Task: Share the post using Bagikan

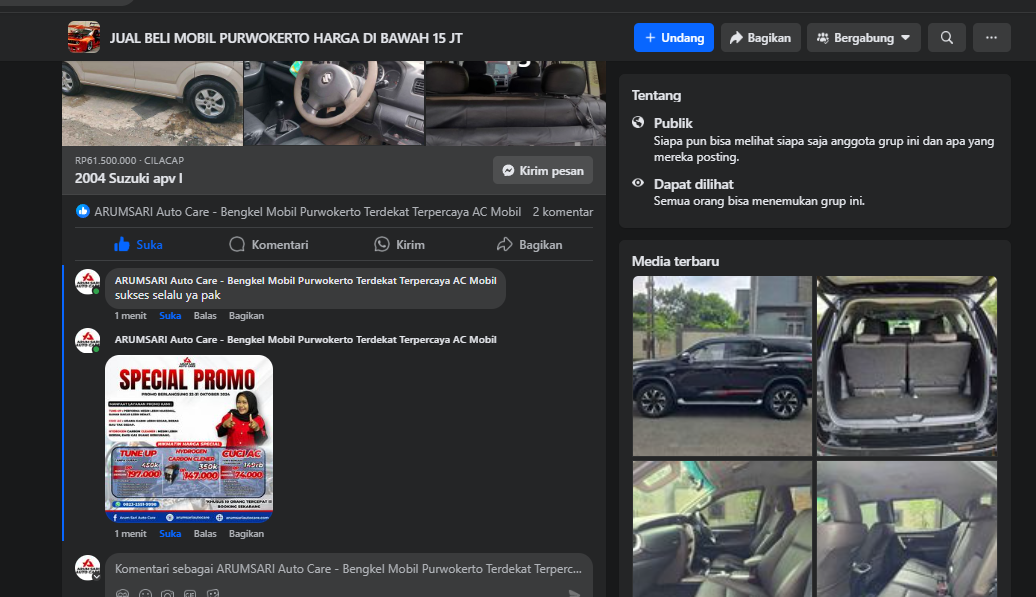Action: click(x=529, y=244)
